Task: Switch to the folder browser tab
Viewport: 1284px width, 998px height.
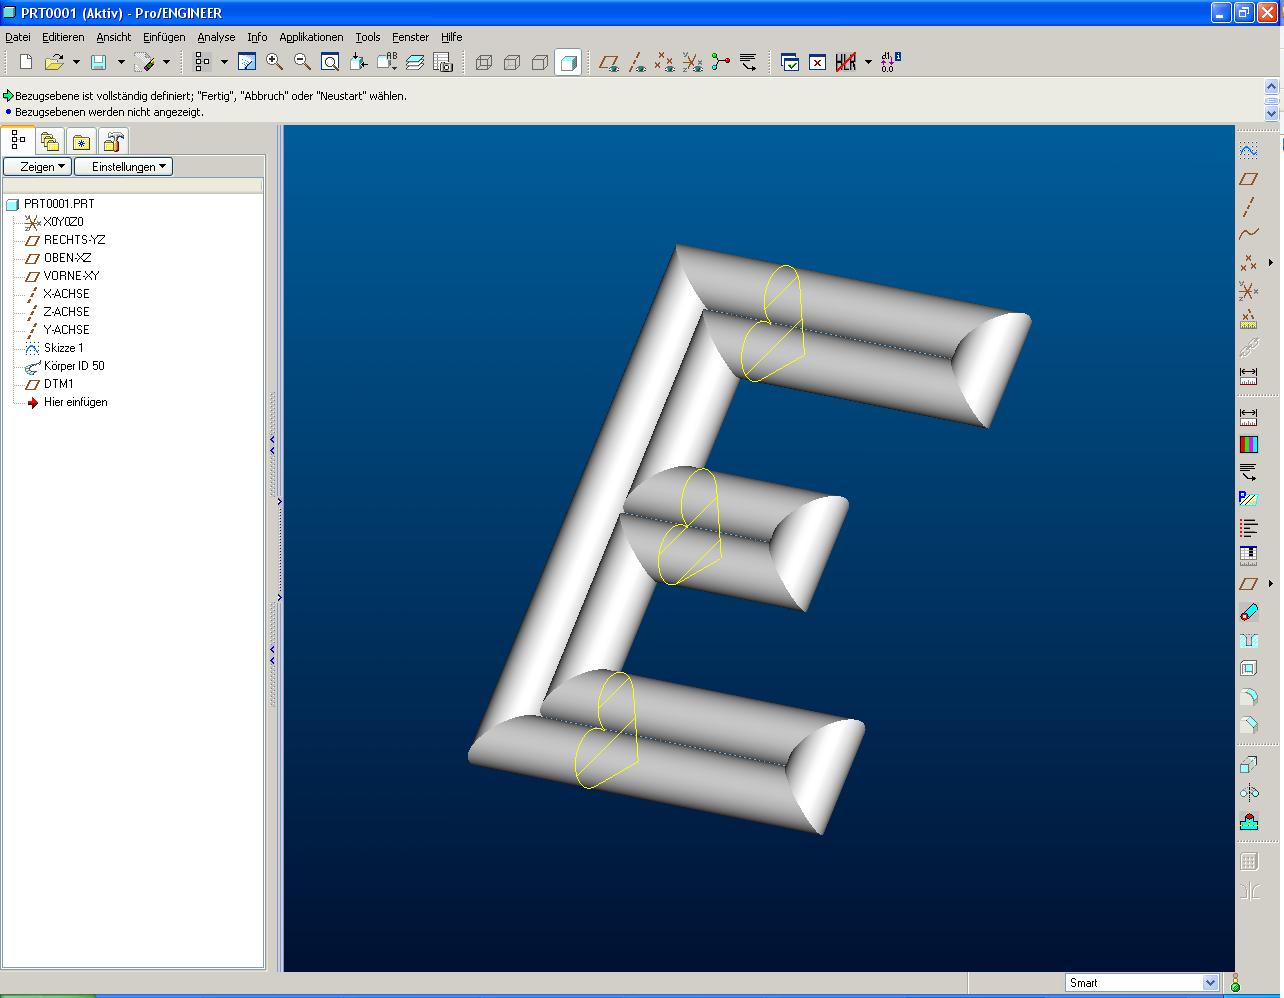Action: (50, 141)
